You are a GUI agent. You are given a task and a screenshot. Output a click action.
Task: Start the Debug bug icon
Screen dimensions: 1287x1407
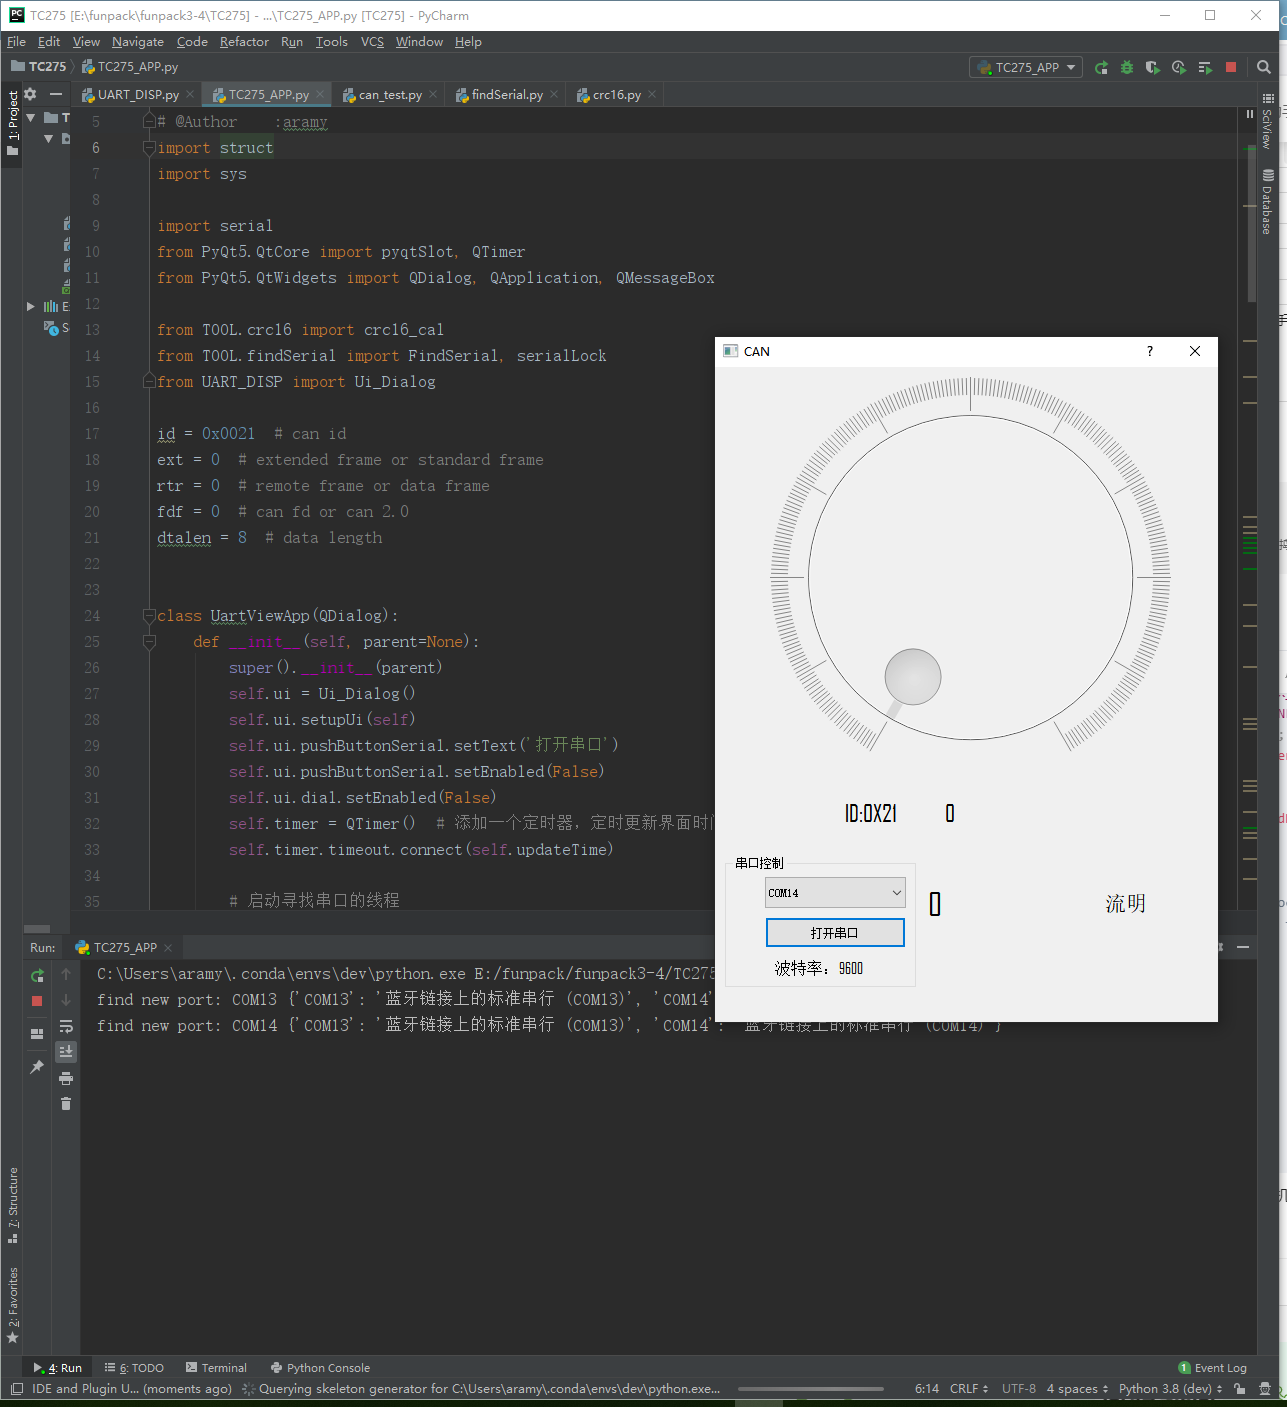click(x=1127, y=67)
